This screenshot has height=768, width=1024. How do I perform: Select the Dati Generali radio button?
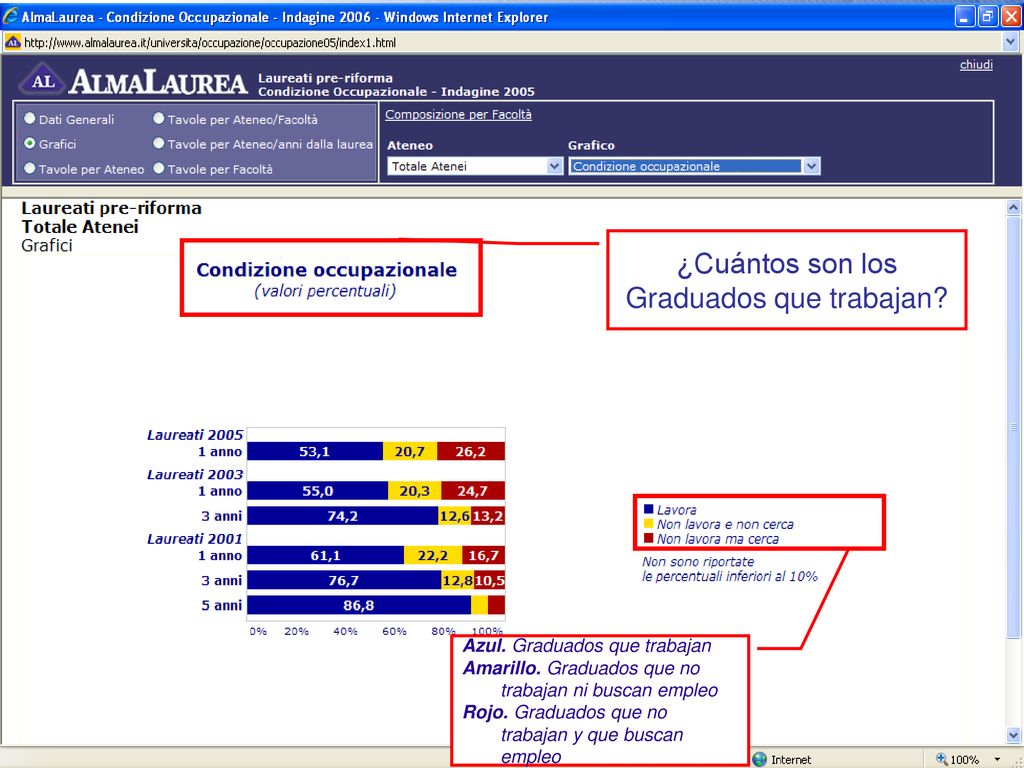29,119
